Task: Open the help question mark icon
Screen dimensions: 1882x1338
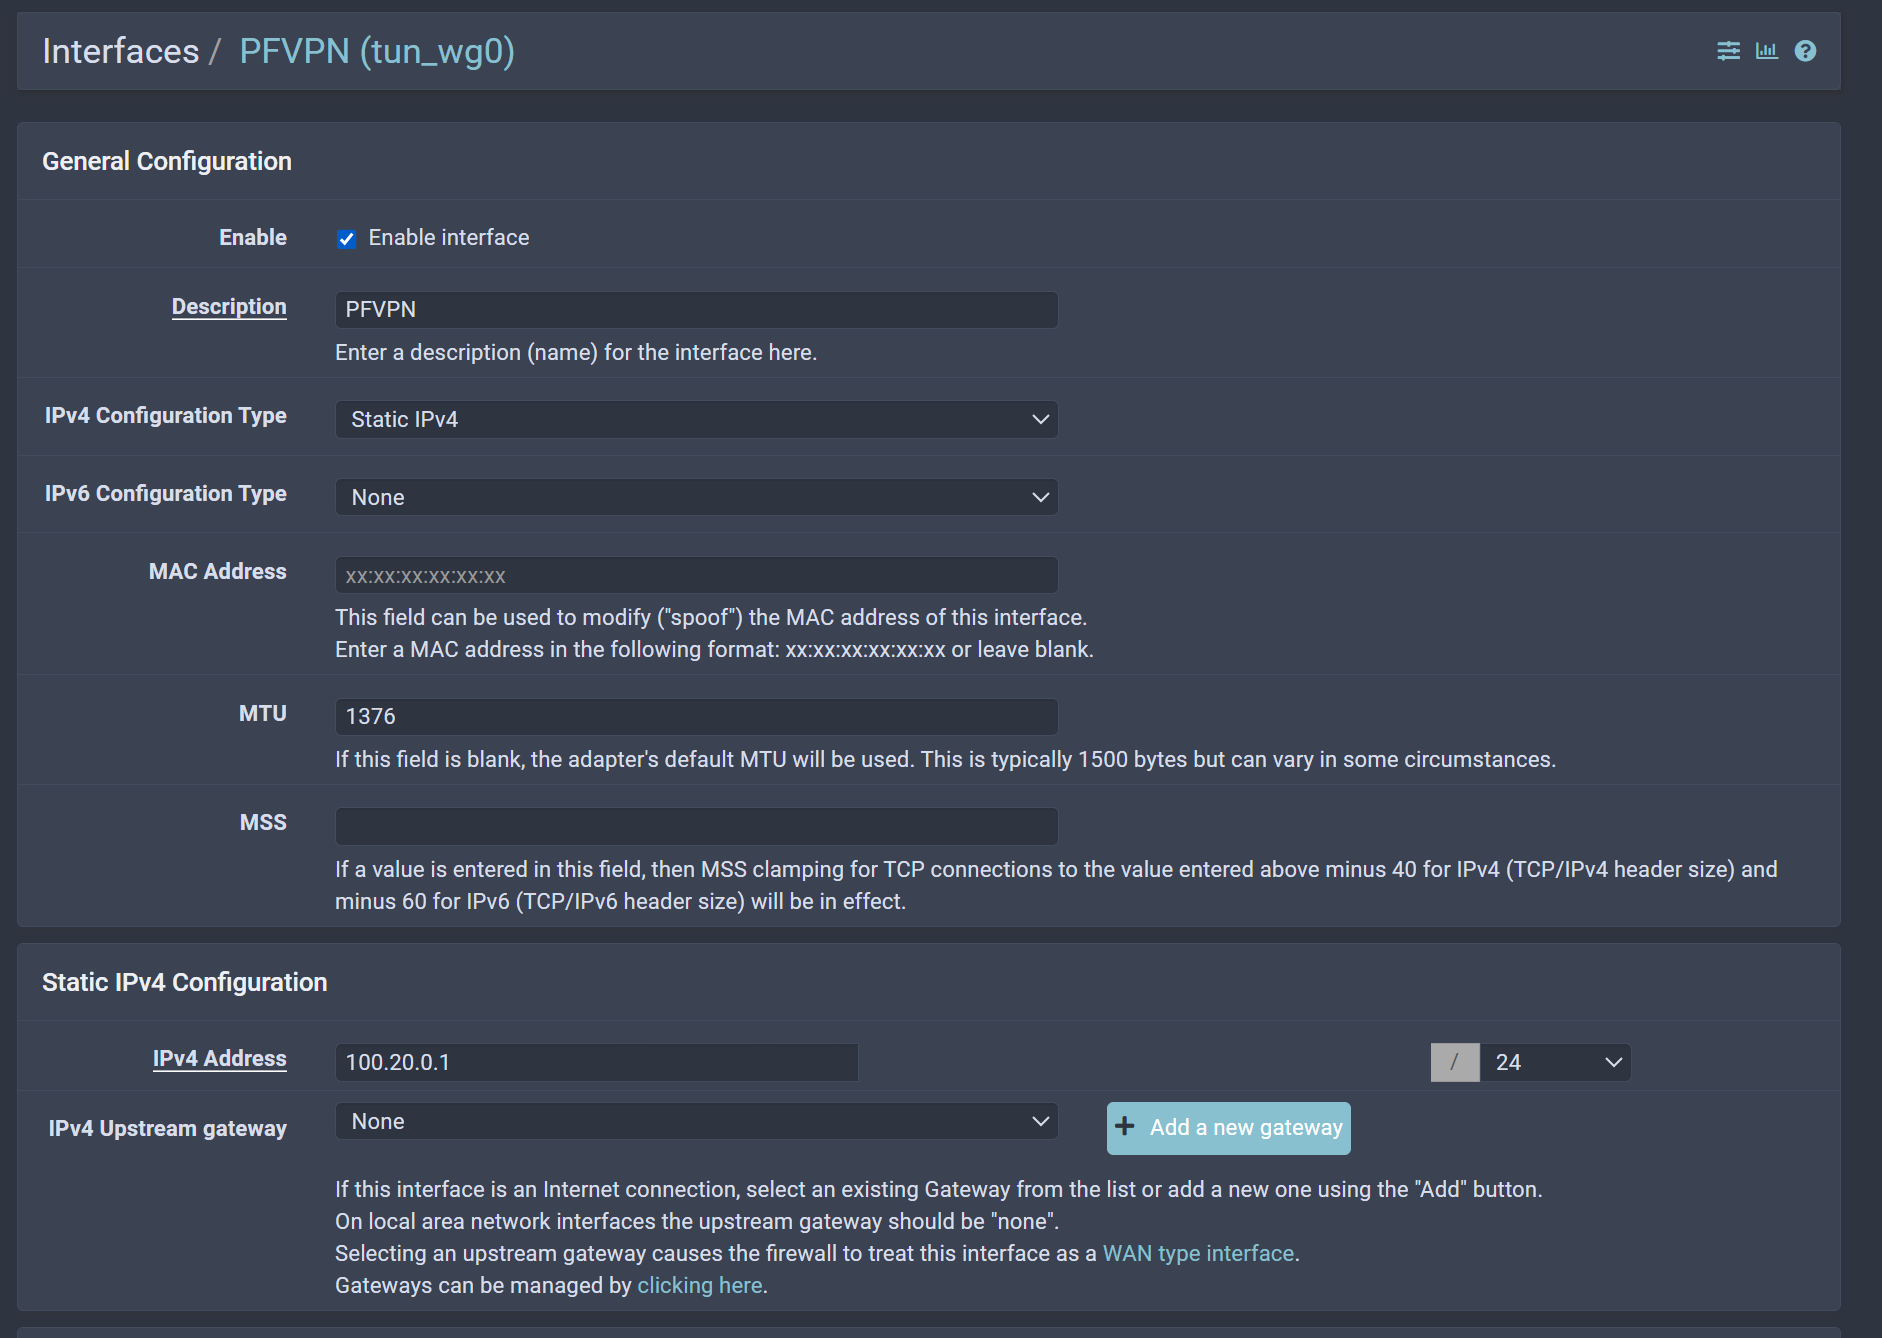Action: [1805, 51]
